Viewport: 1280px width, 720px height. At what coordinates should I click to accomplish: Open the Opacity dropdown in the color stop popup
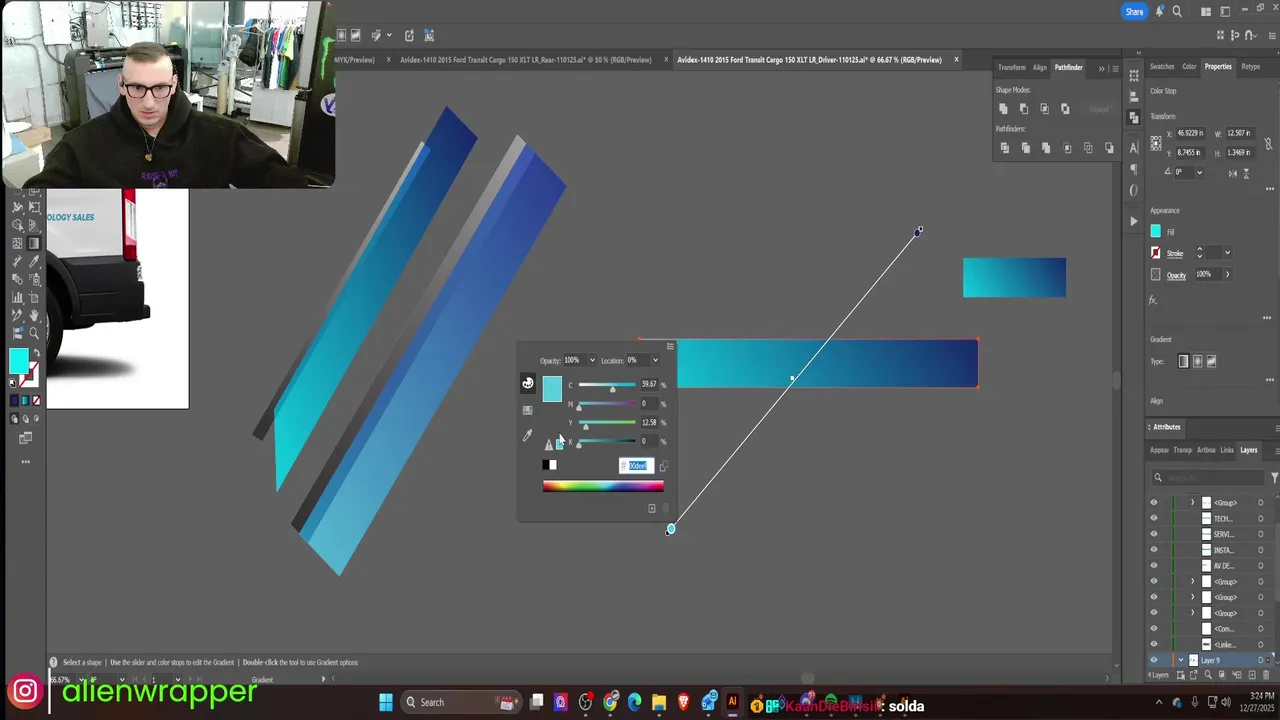(592, 360)
